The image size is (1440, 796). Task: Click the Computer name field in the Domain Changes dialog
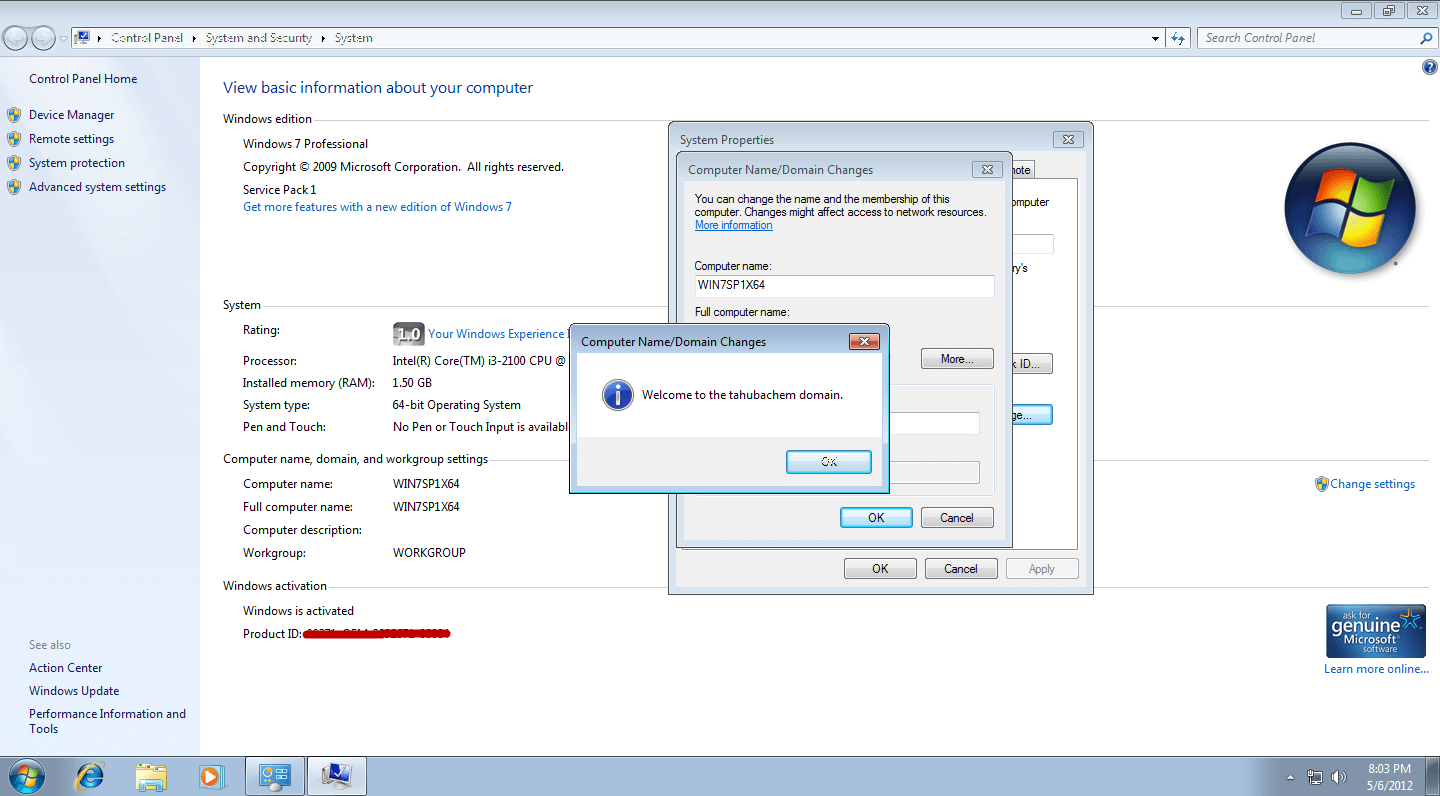coord(844,286)
